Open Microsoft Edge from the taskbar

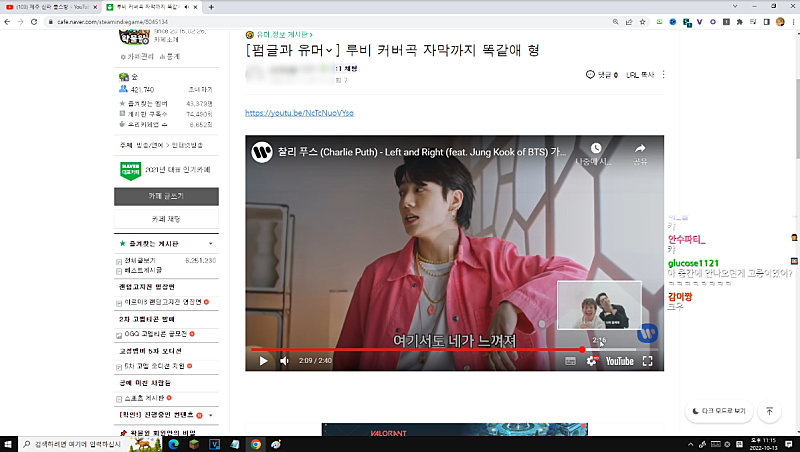(173, 444)
